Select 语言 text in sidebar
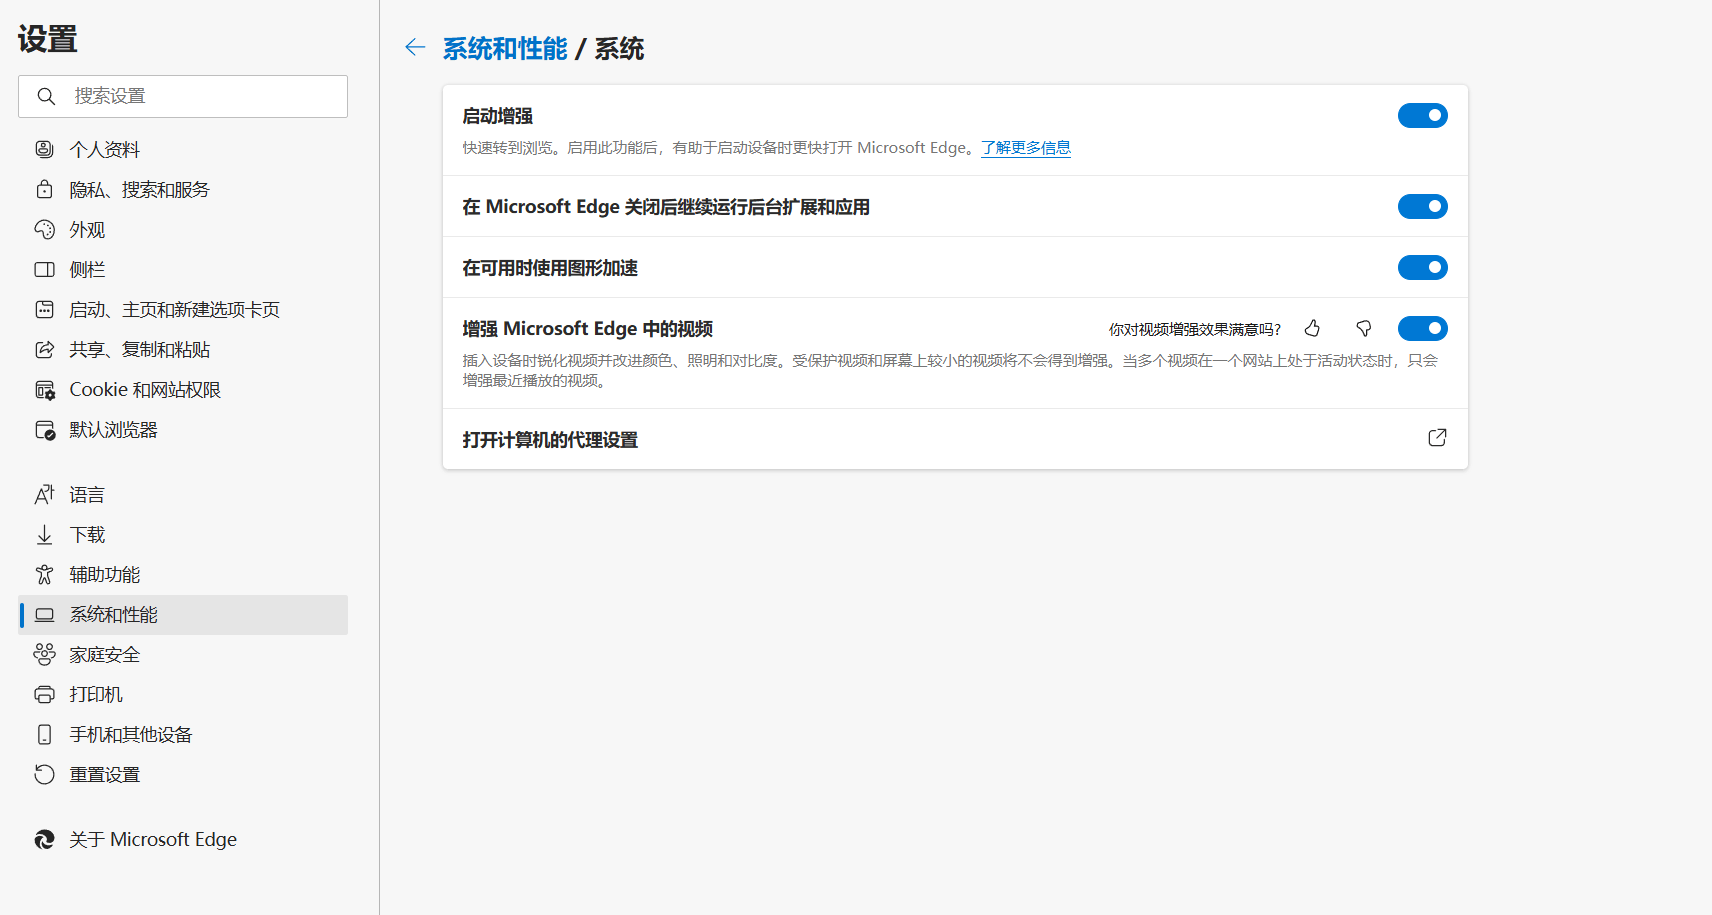The height and width of the screenshot is (915, 1712). click(x=87, y=494)
